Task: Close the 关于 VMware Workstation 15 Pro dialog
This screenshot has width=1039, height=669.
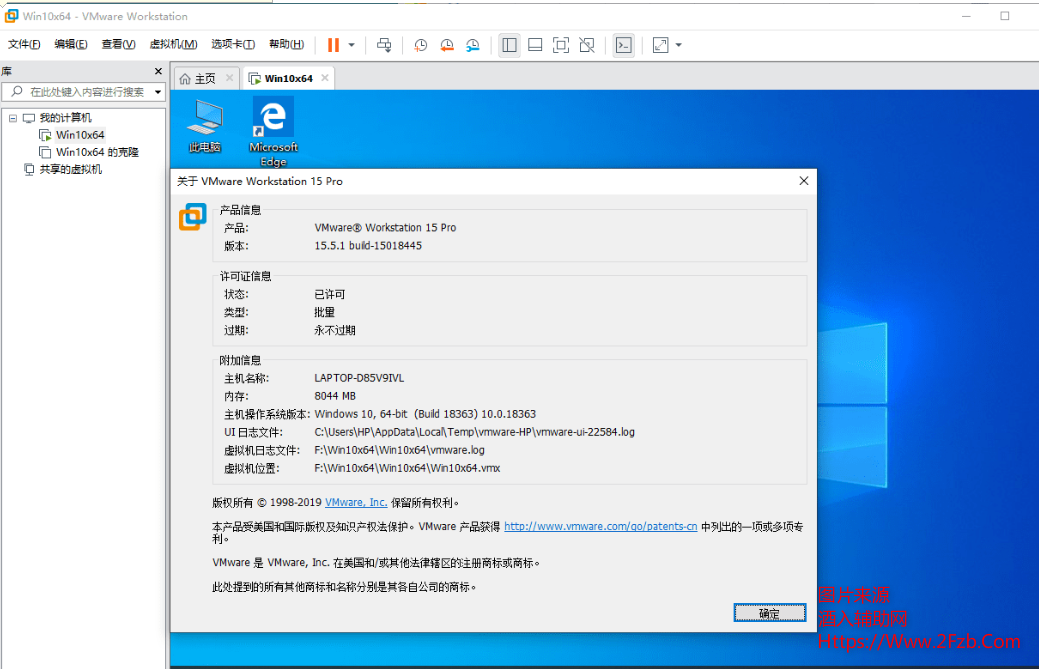Action: pos(804,181)
